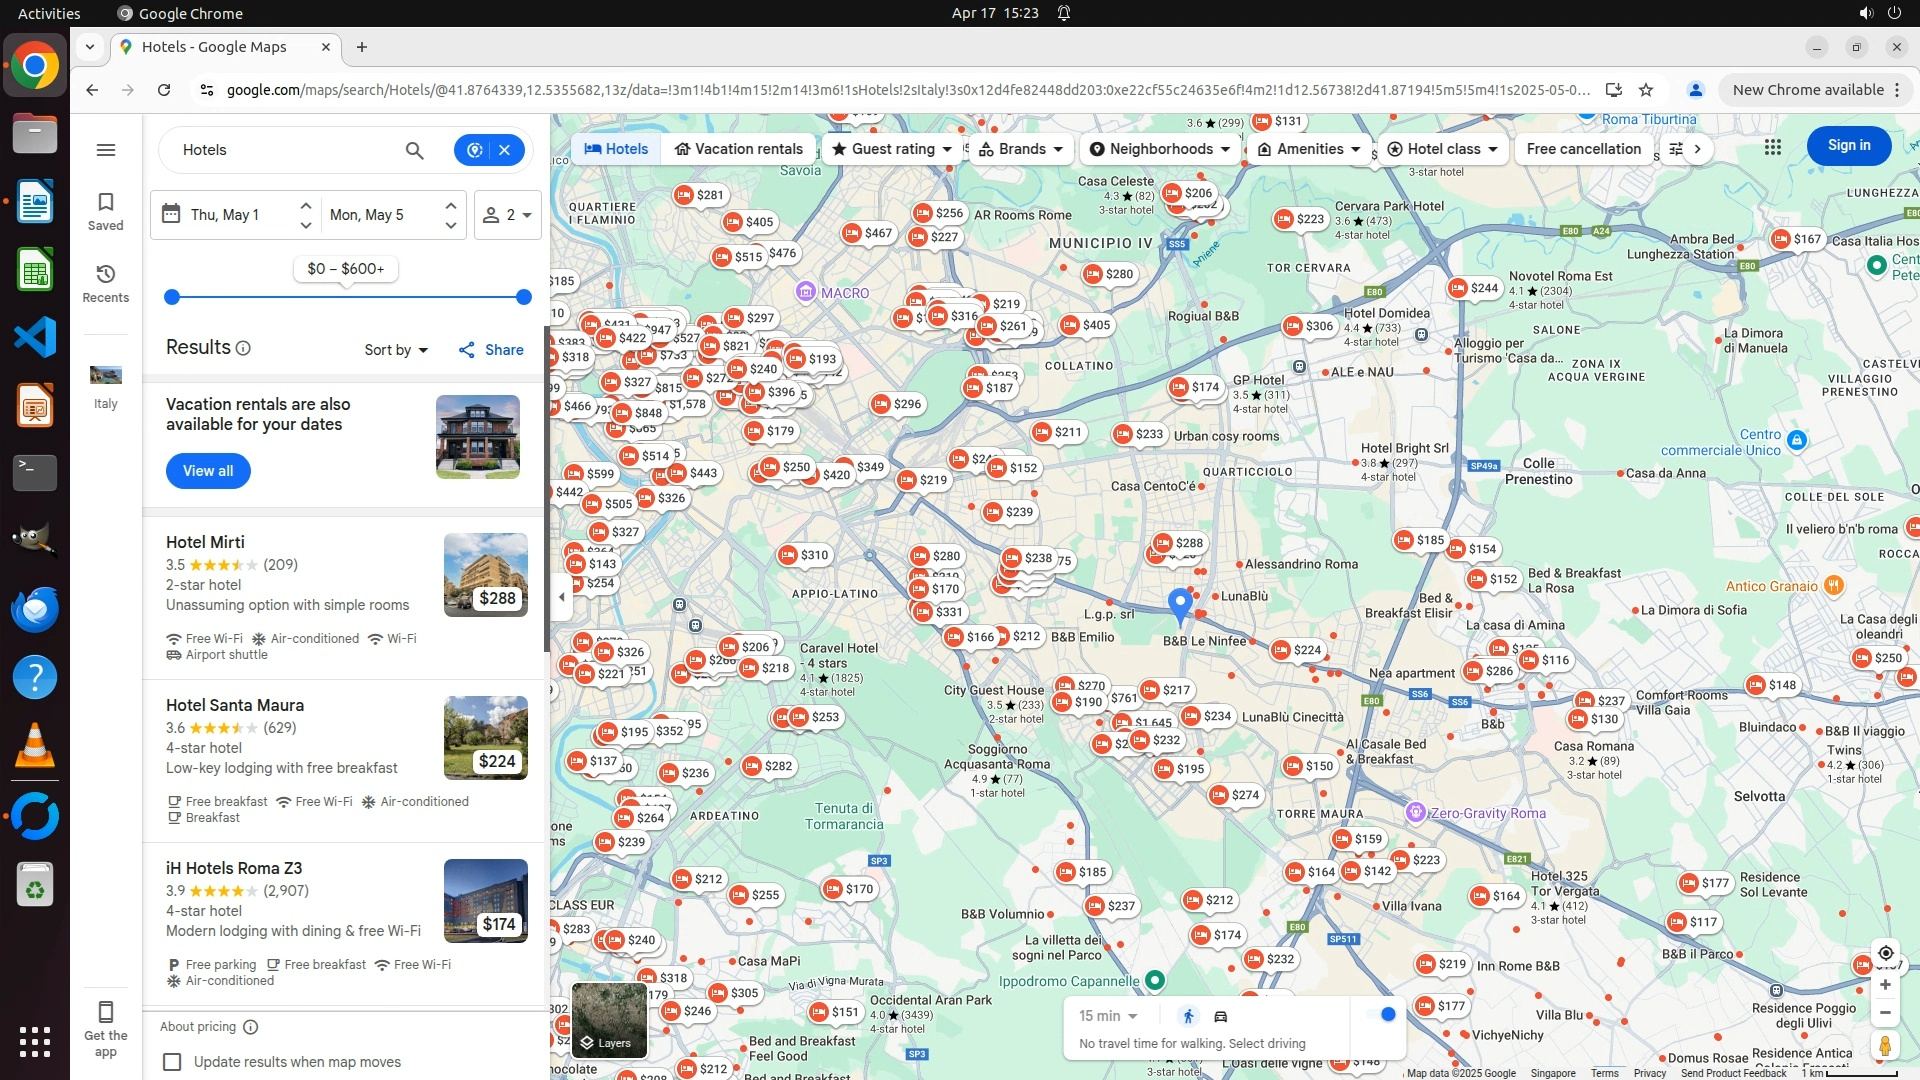Select the Hotels filter tab

point(616,149)
